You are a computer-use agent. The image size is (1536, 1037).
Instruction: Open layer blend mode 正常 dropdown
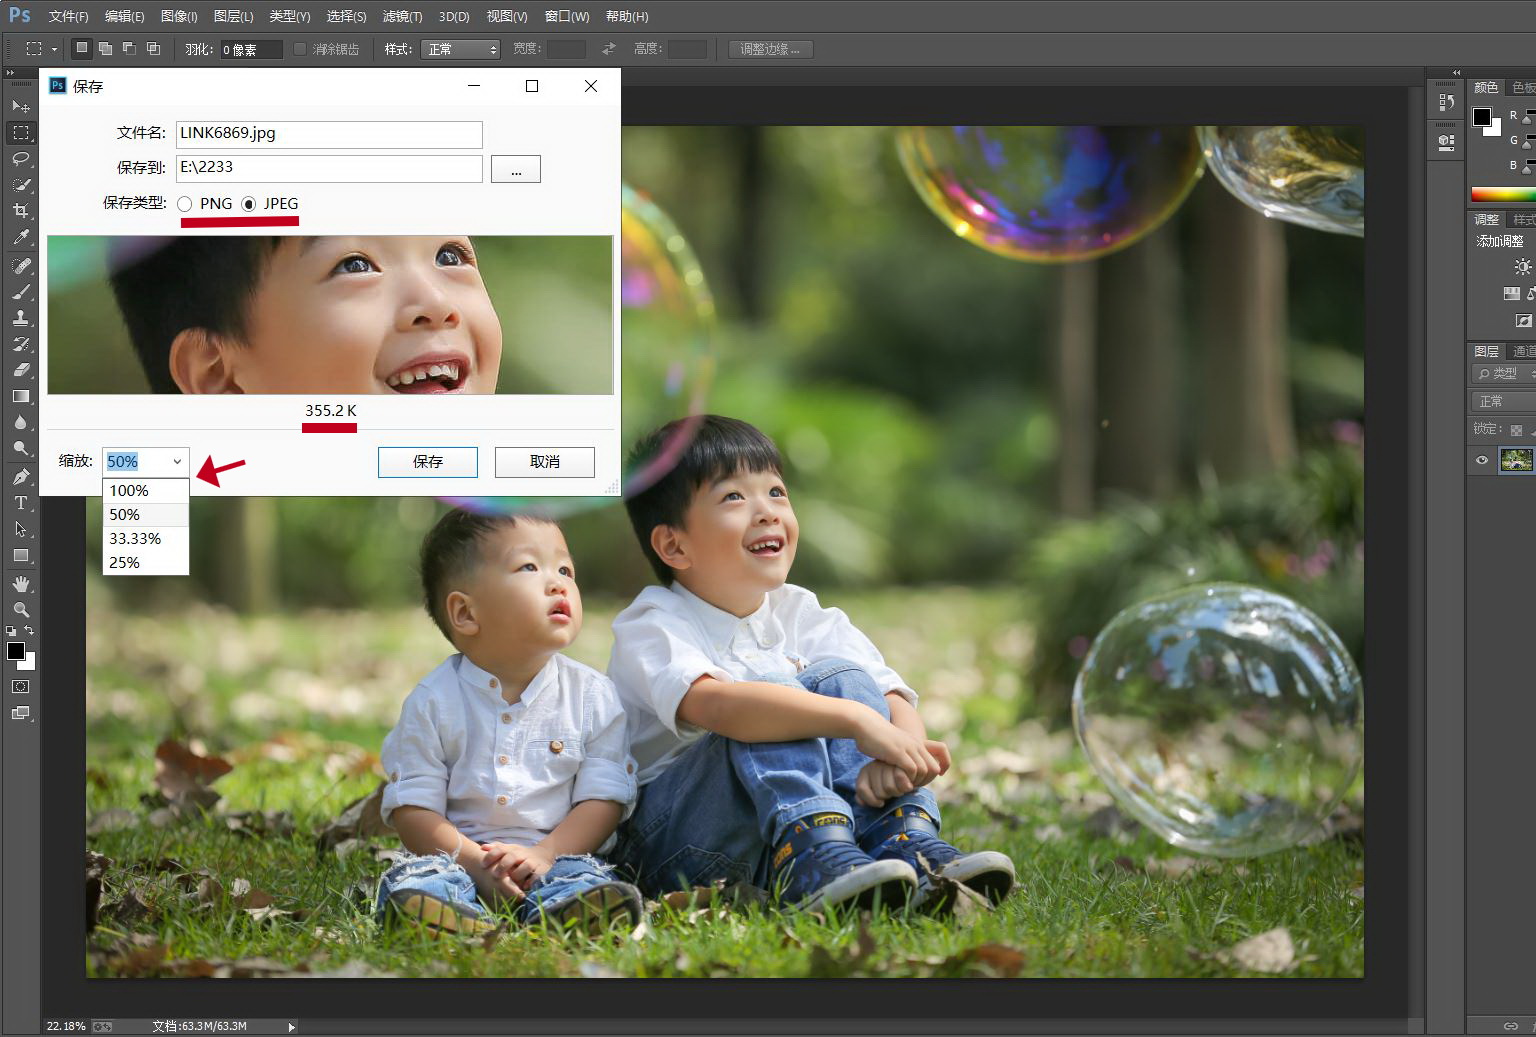pyautogui.click(x=1503, y=401)
